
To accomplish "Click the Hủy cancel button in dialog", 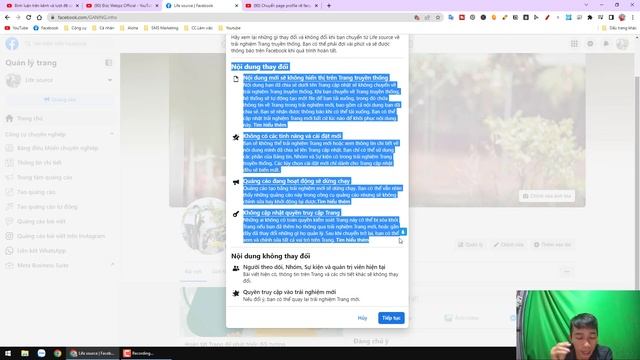I will point(362,318).
